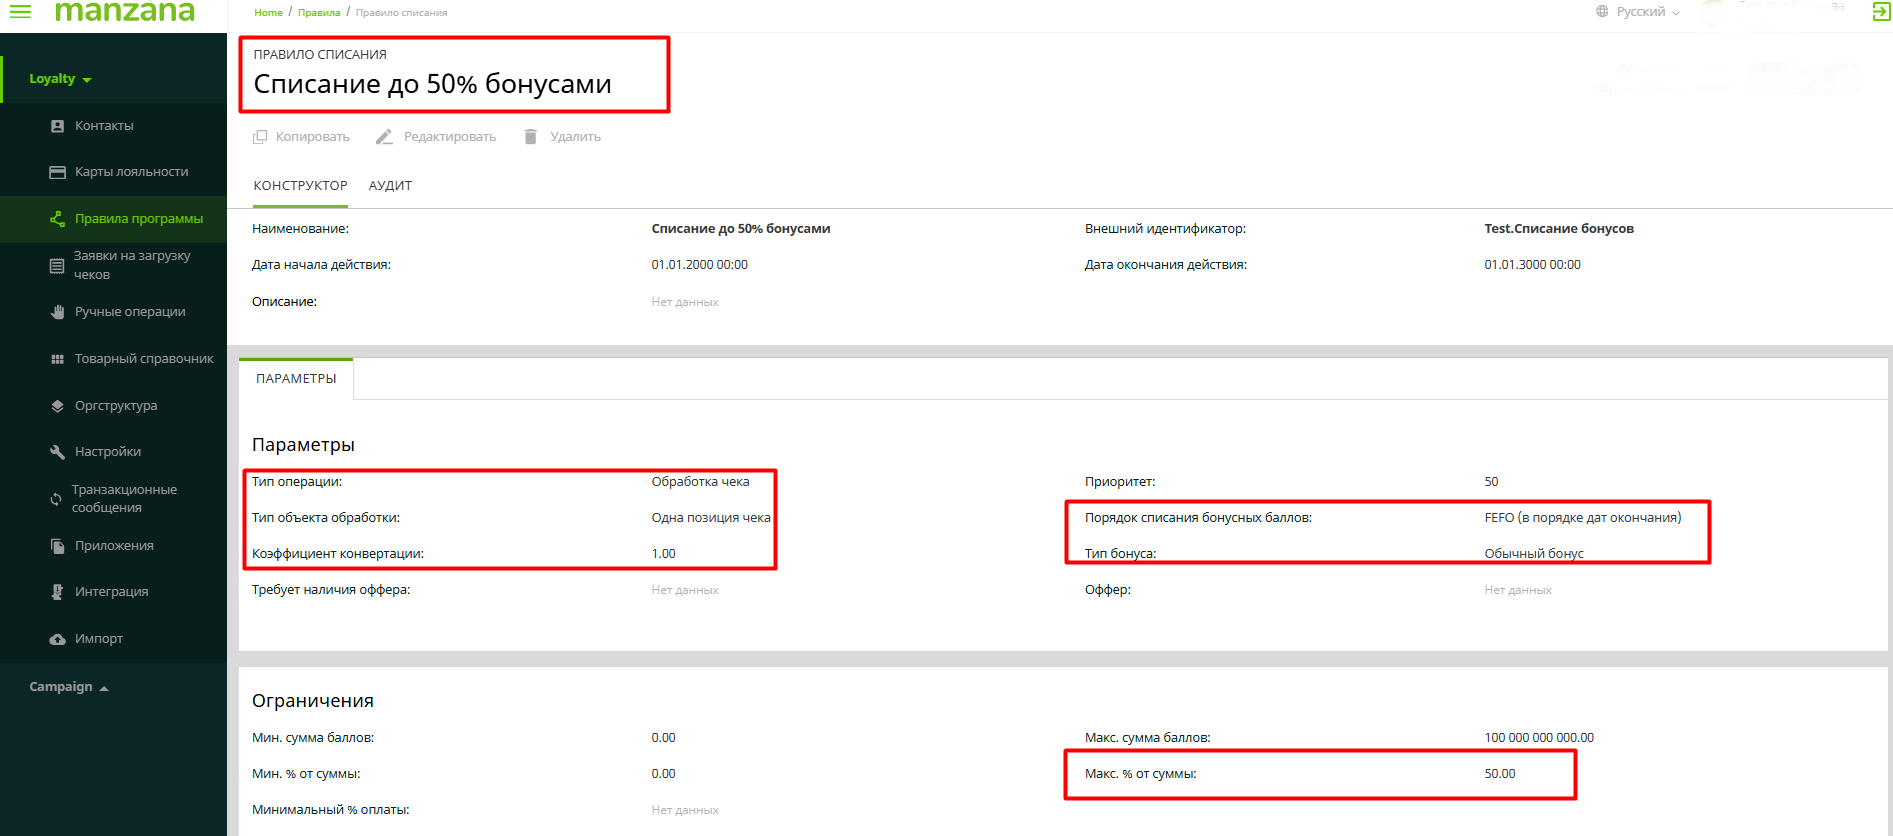Click the Оргструктура layers icon

(x=57, y=406)
